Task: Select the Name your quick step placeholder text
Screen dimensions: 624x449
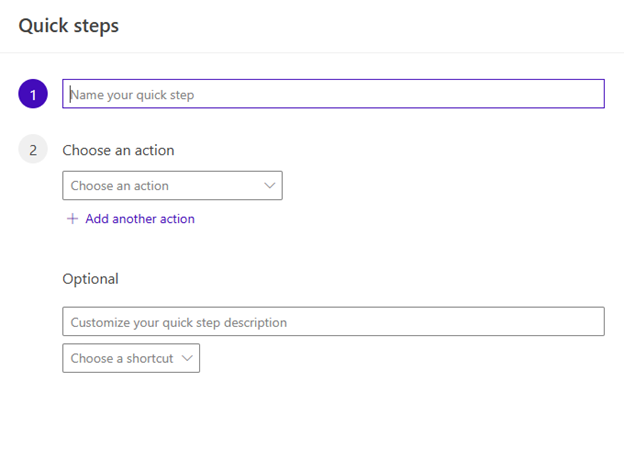Action: click(x=132, y=95)
